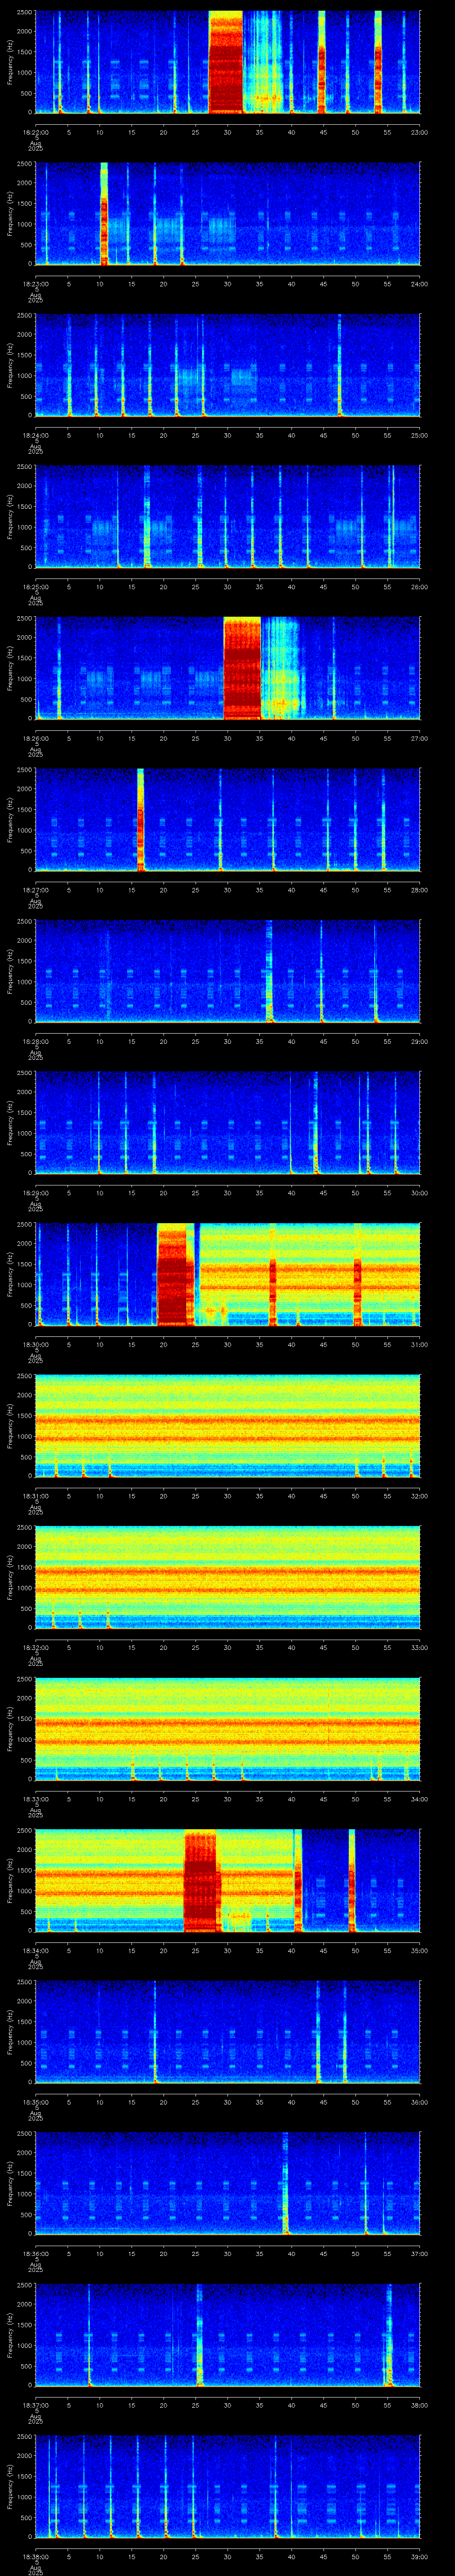Click the 18:22:00 start time label
Screen dimensions: 455x2576
[x=35, y=132]
